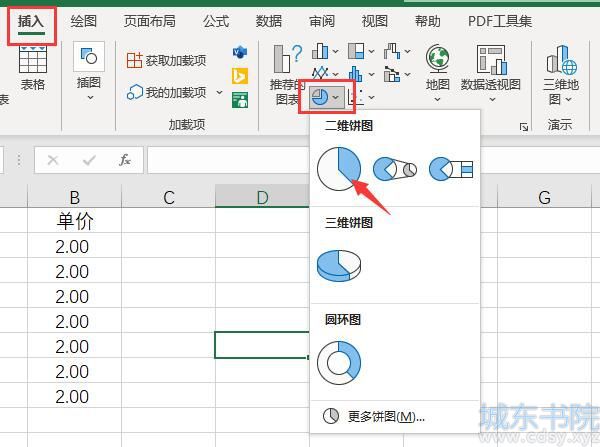Screen dimensions: 600x447
Task: Select column B header
Action: click(x=75, y=197)
